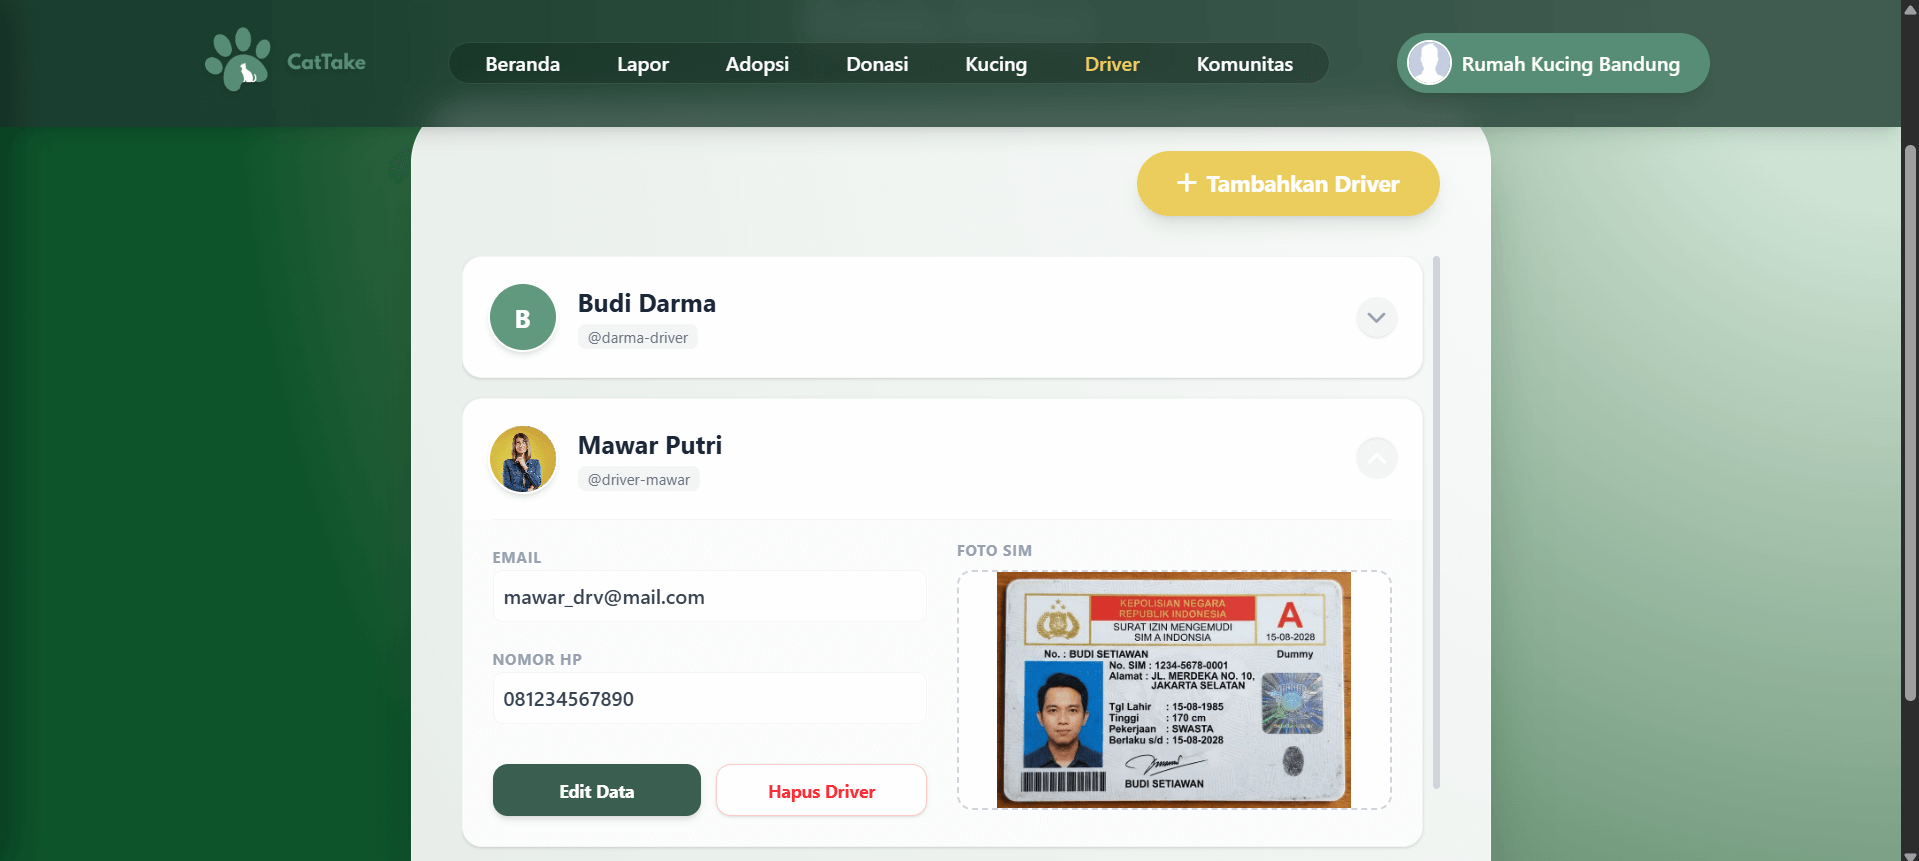The image size is (1919, 861).
Task: Click the Rumah Kucing Bandung profile avatar
Action: point(1429,63)
